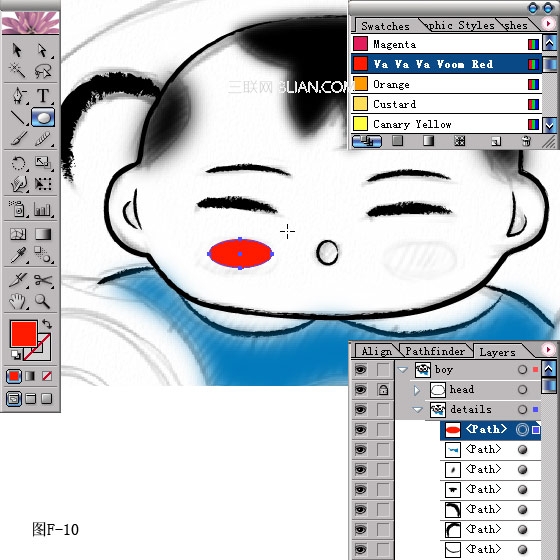Select the Scissors tool
Viewport: 560px width, 560px height.
[x=43, y=280]
